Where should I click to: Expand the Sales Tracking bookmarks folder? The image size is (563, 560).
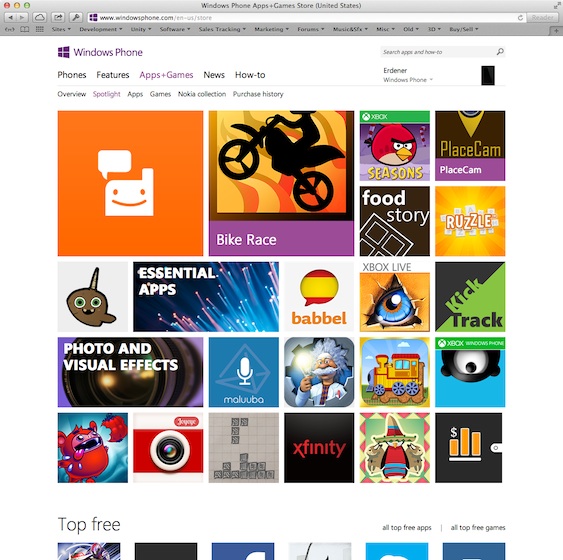tap(222, 29)
